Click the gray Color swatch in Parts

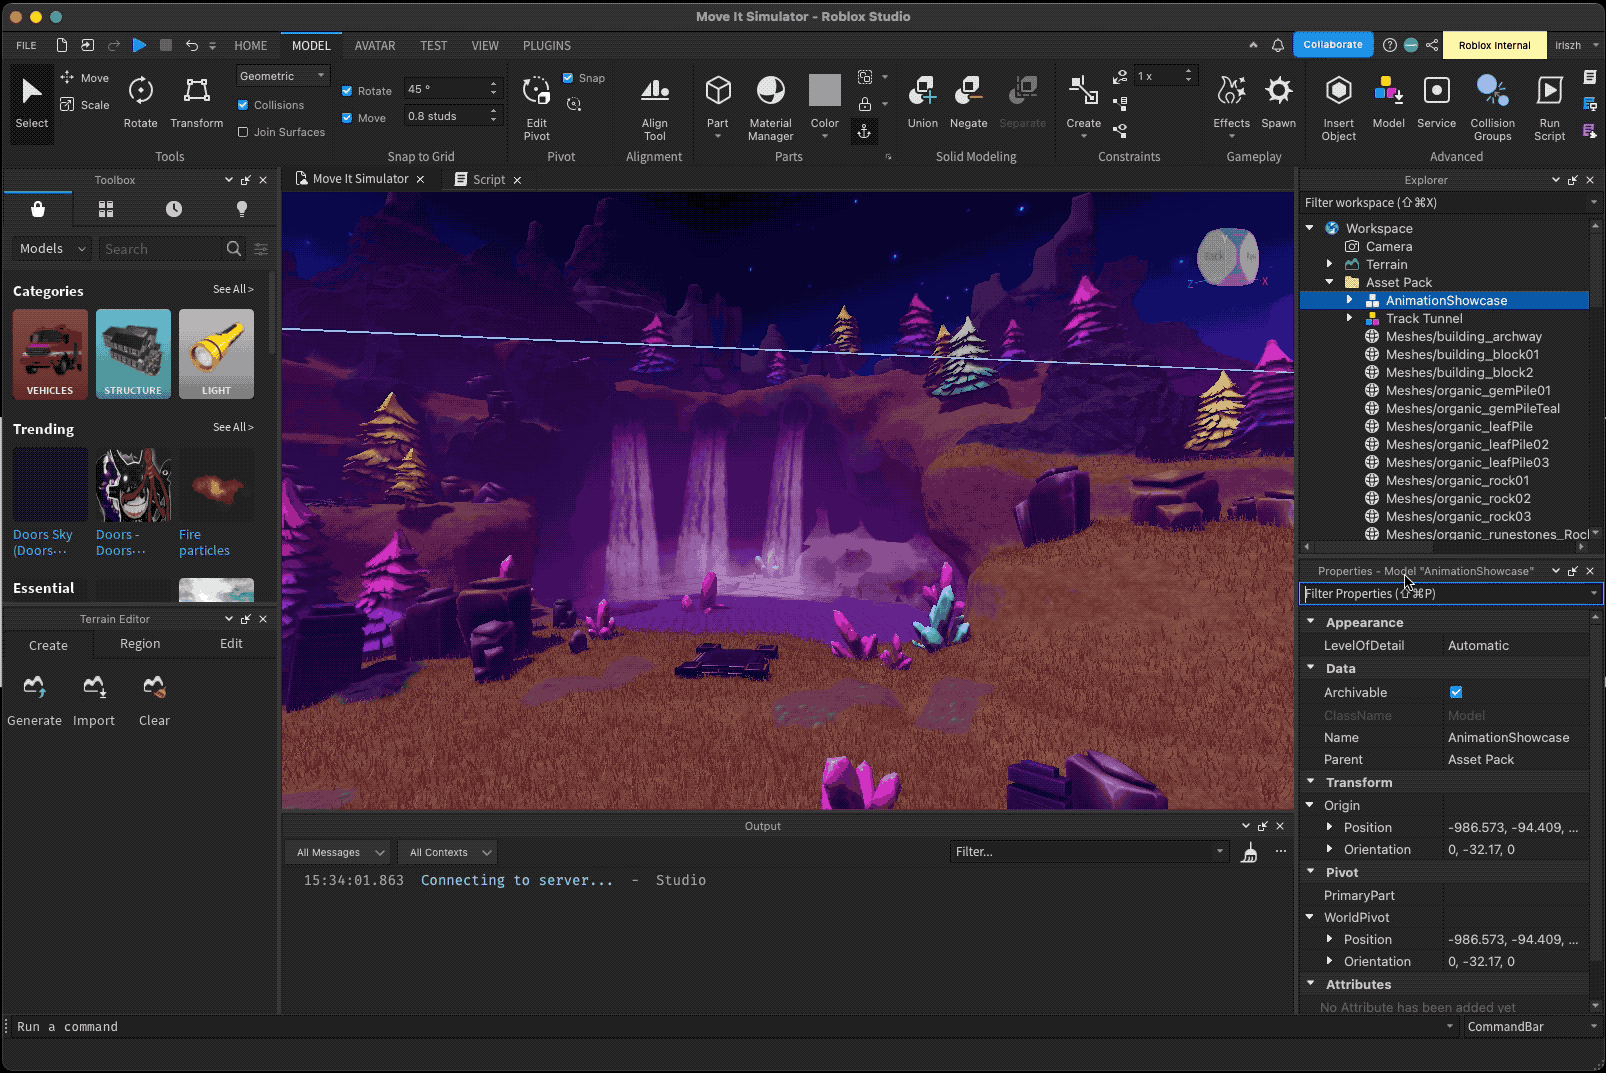coord(824,91)
